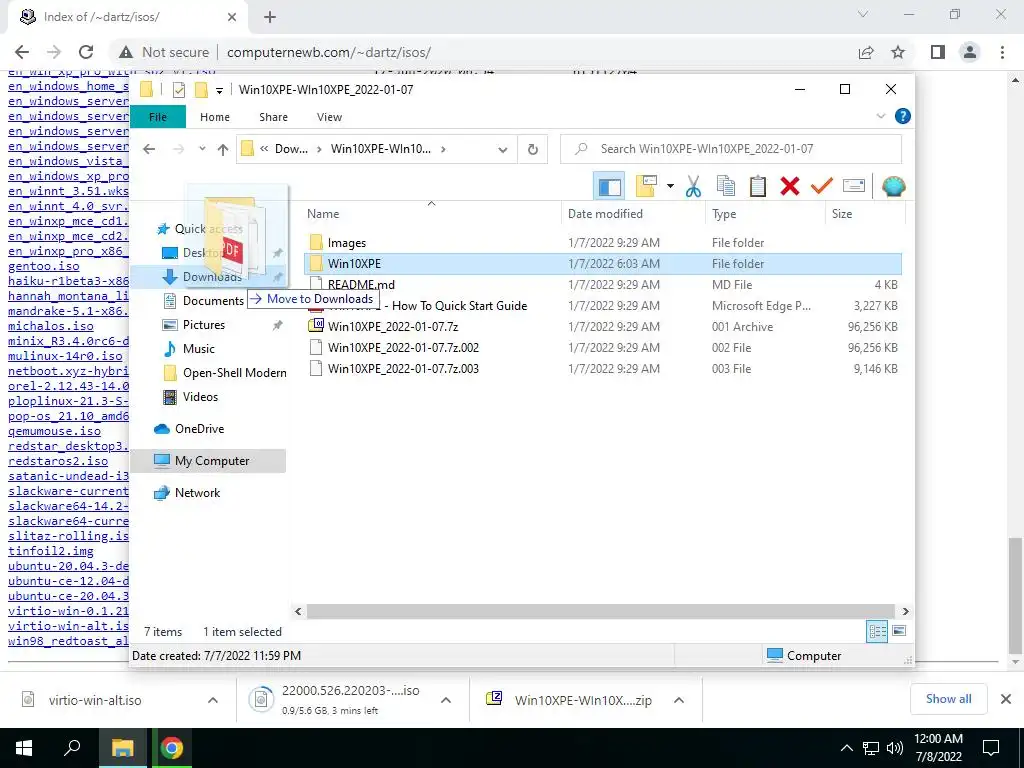Sort by Size column header
Screen dimensions: 1024x768
(842, 214)
